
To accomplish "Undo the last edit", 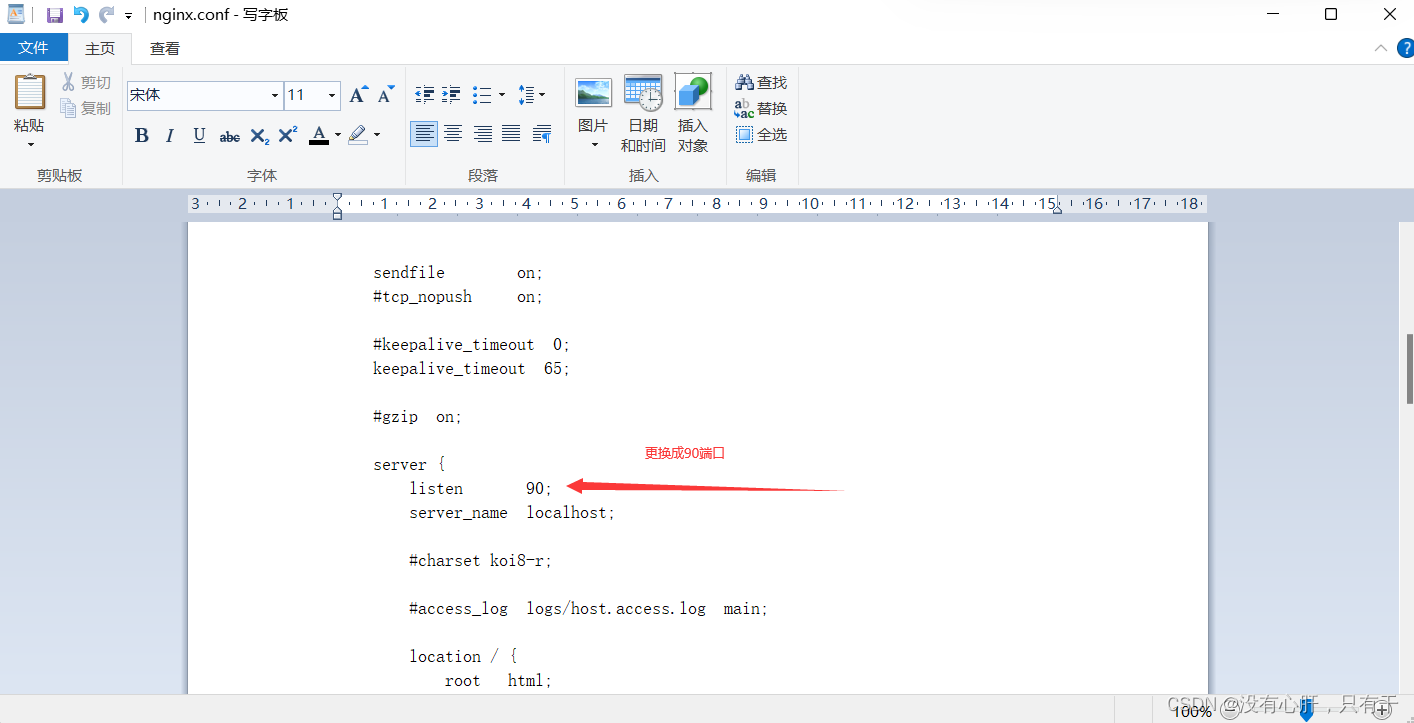I will [x=81, y=15].
